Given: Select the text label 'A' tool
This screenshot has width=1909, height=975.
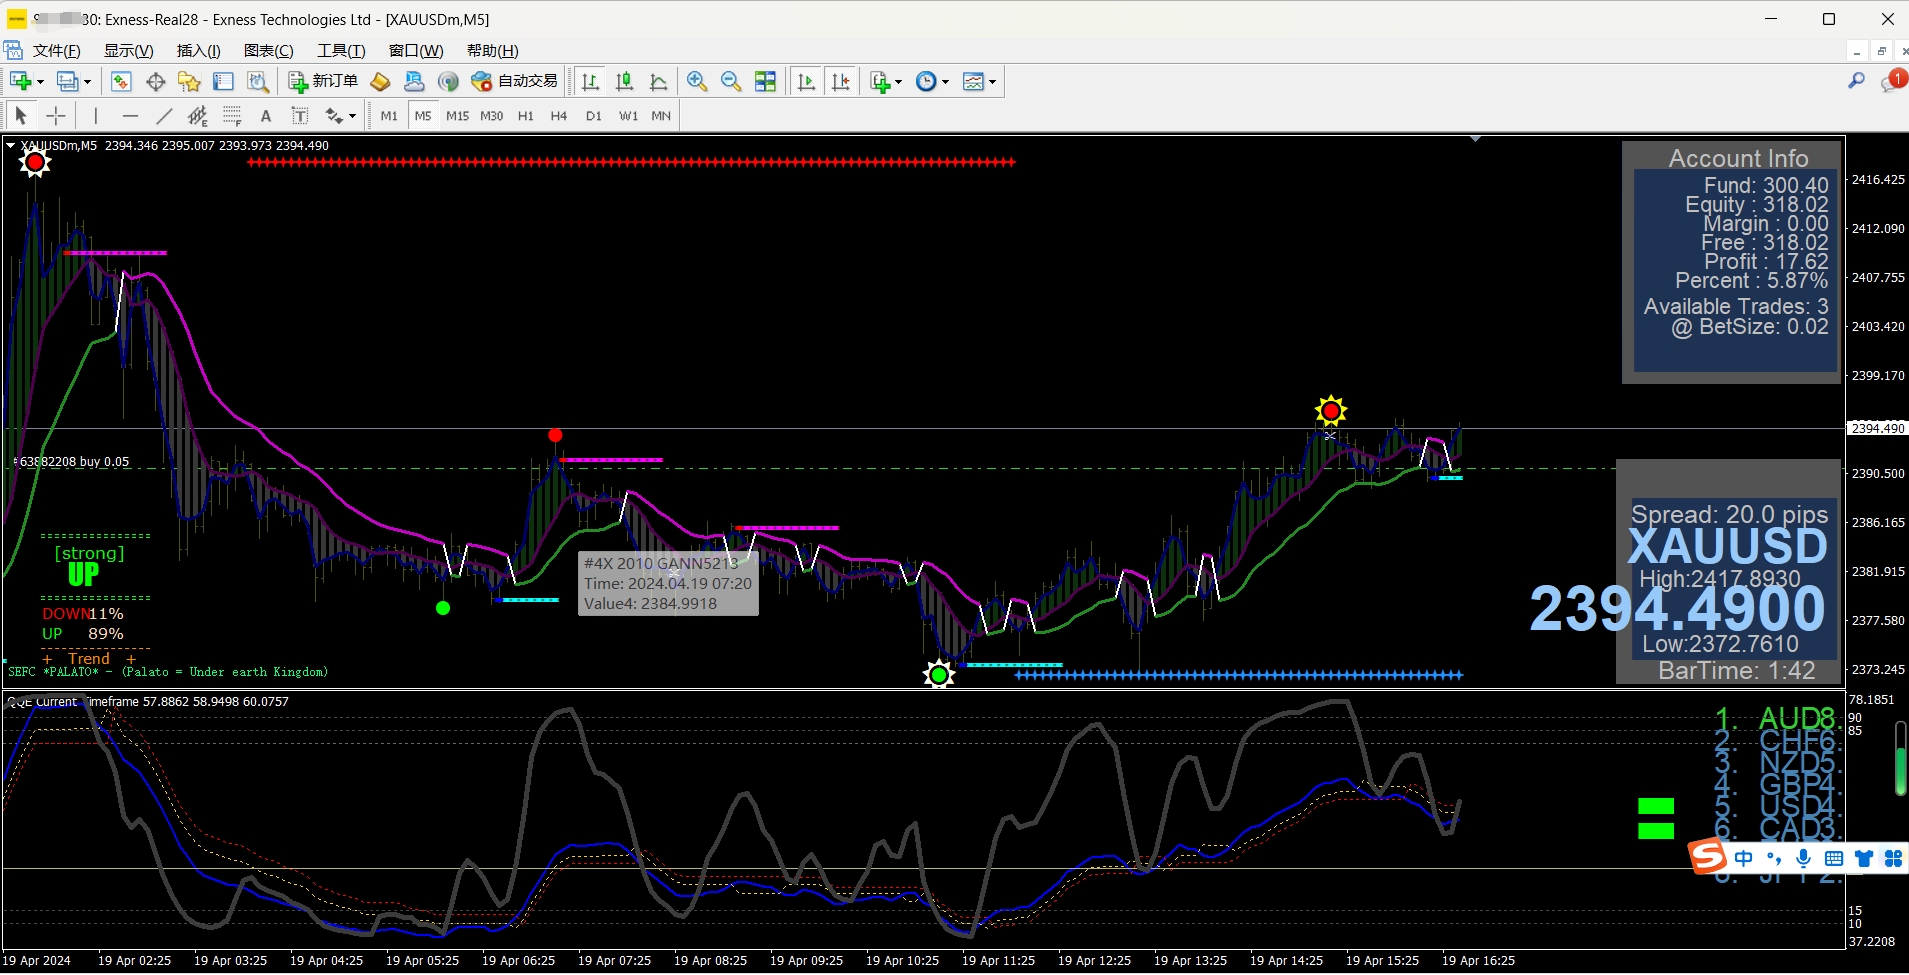Looking at the screenshot, I should point(266,116).
